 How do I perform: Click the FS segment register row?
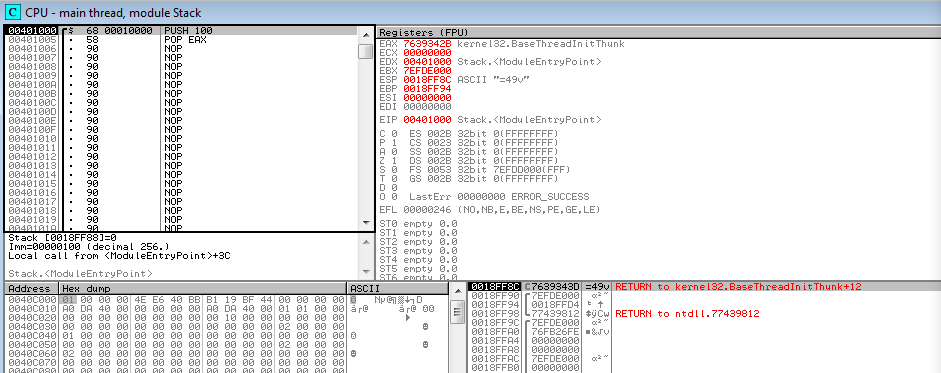pyautogui.click(x=490, y=169)
